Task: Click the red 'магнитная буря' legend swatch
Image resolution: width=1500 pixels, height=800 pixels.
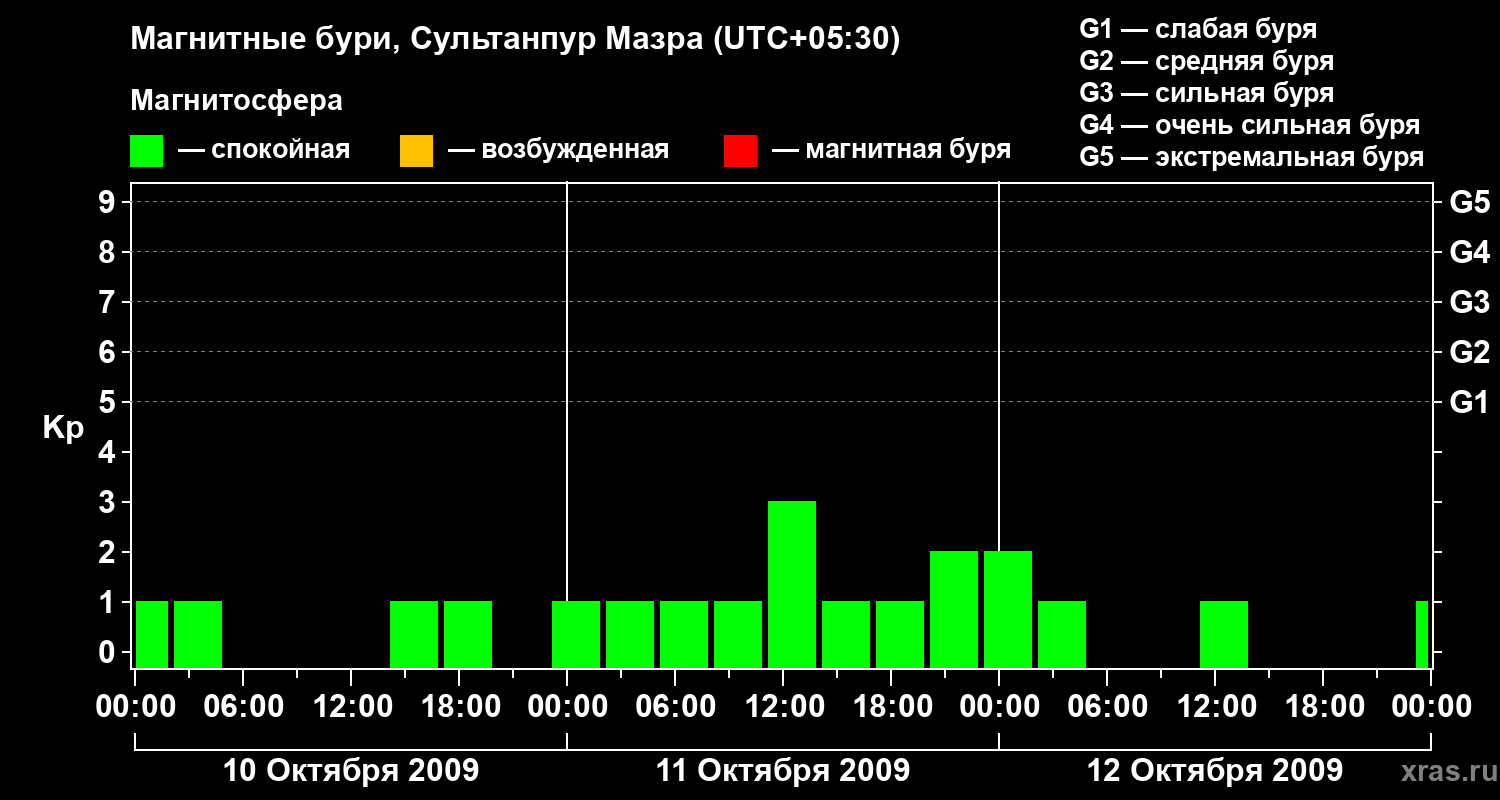Action: (x=740, y=151)
